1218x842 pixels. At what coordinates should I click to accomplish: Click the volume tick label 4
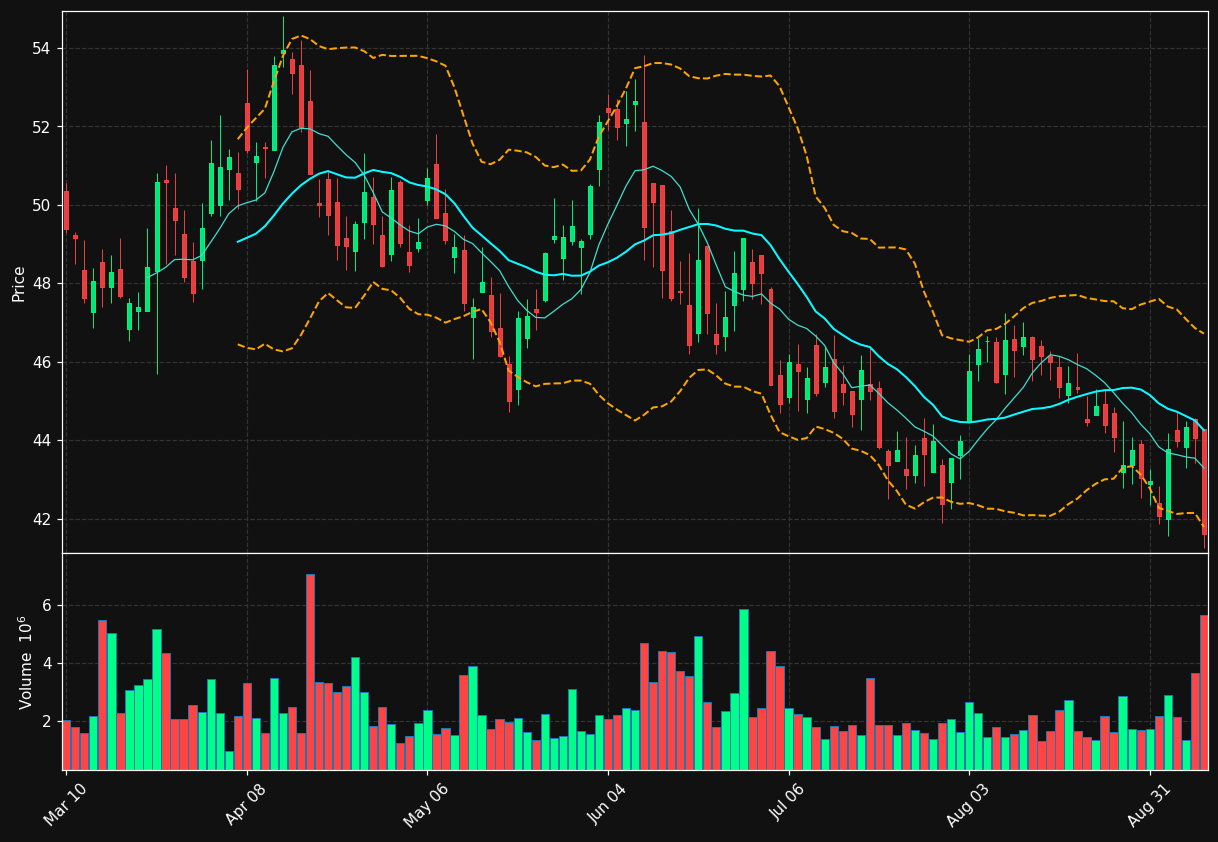click(47, 664)
